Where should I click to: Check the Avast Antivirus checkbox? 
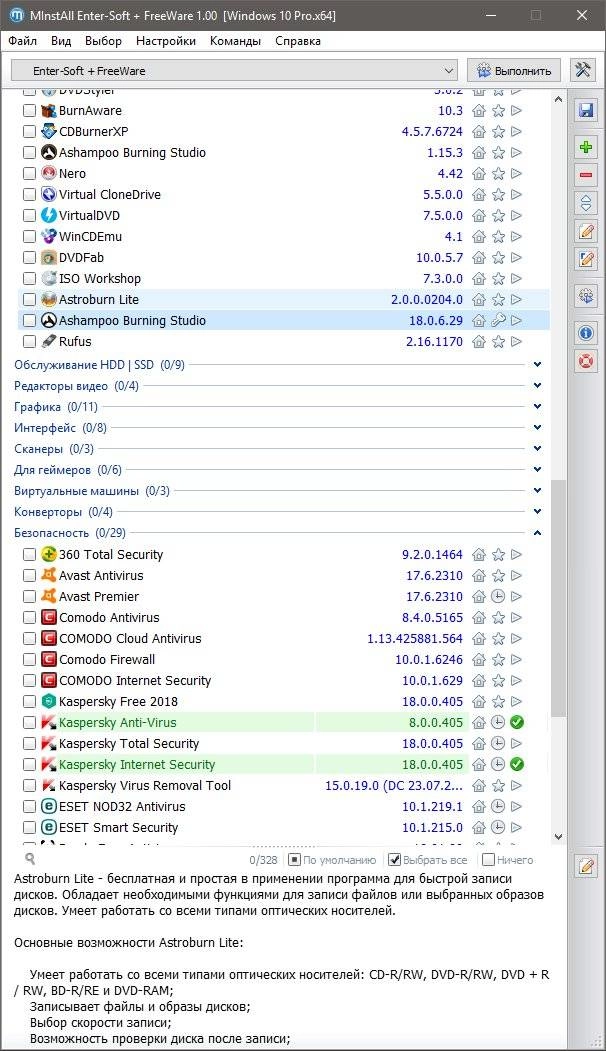click(29, 576)
